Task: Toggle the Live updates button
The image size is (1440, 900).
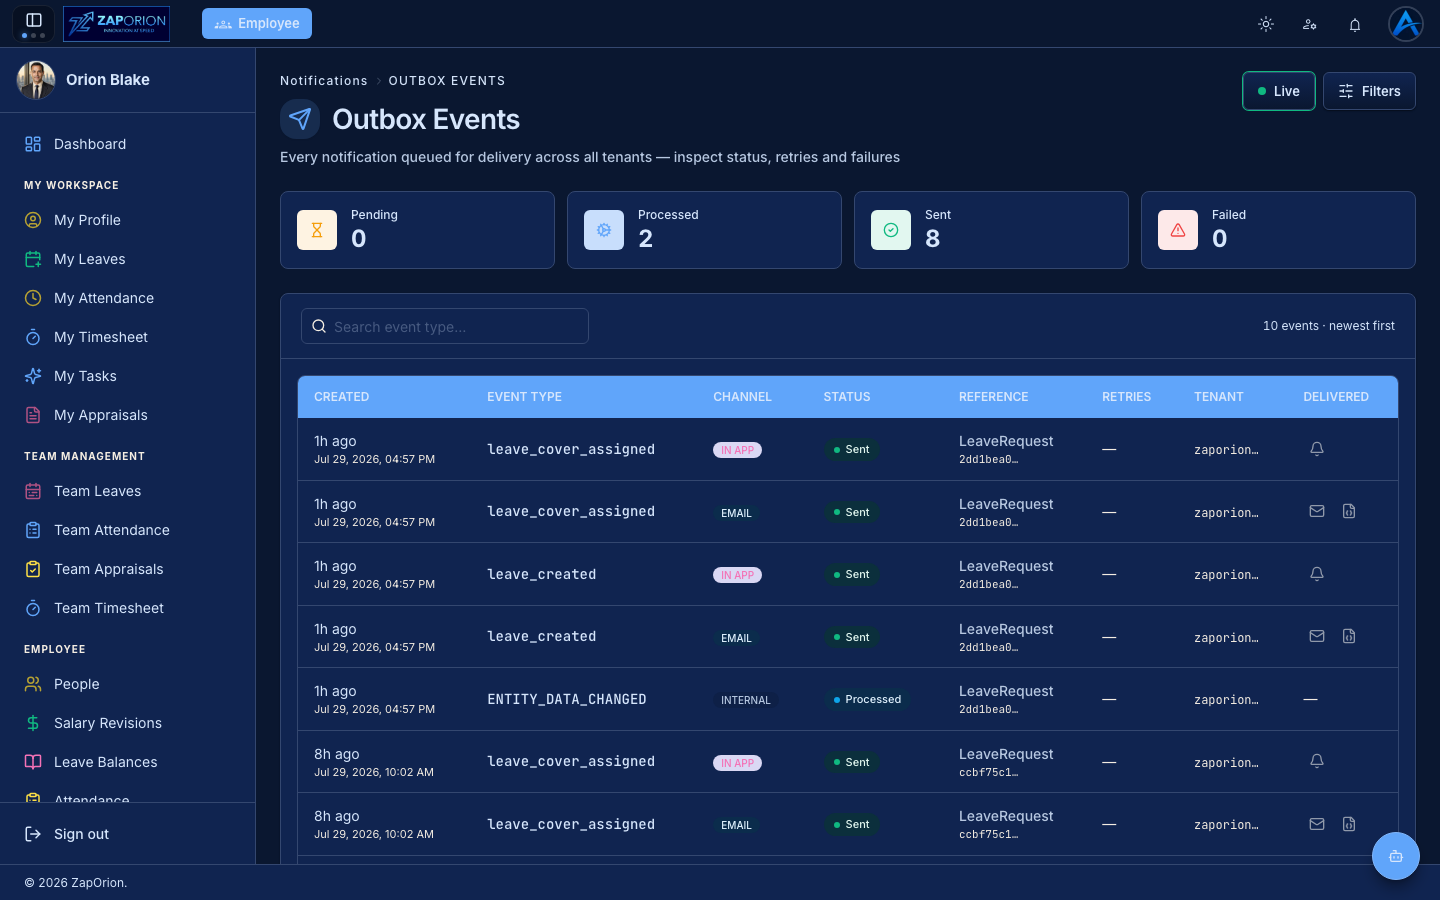Action: point(1278,91)
